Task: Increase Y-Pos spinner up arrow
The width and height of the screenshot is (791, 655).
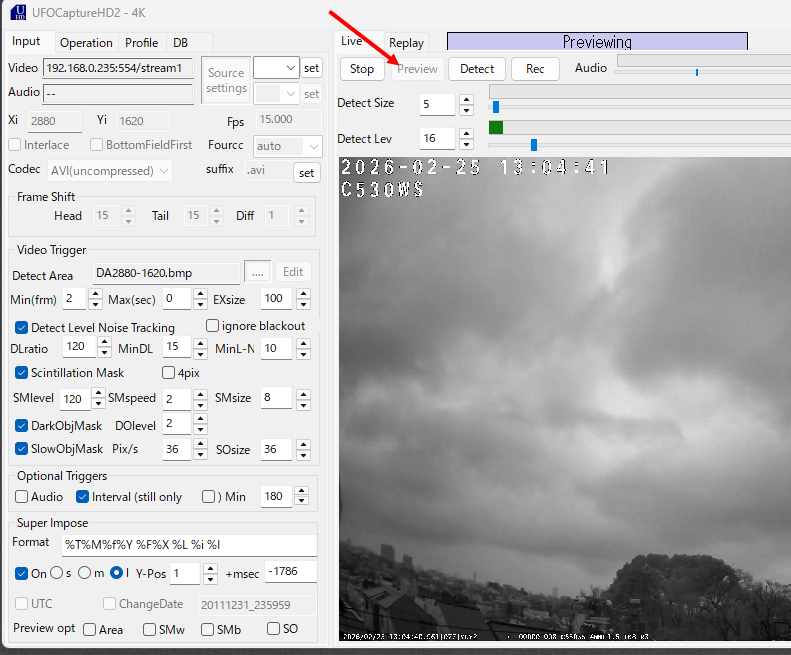Action: tap(210, 568)
